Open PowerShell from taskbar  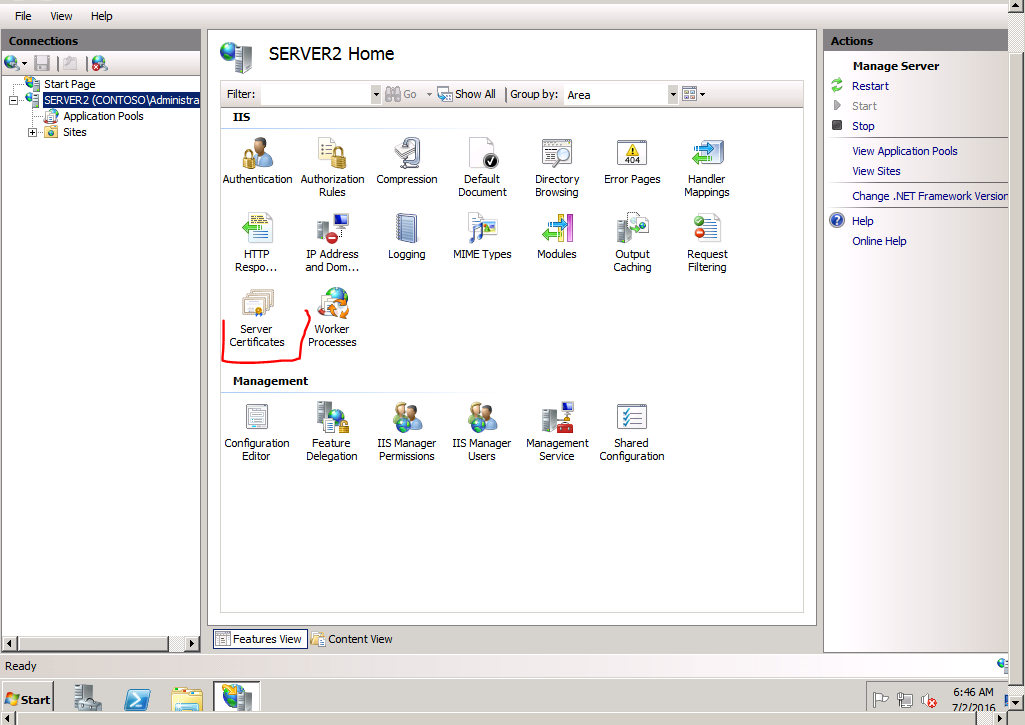(137, 699)
